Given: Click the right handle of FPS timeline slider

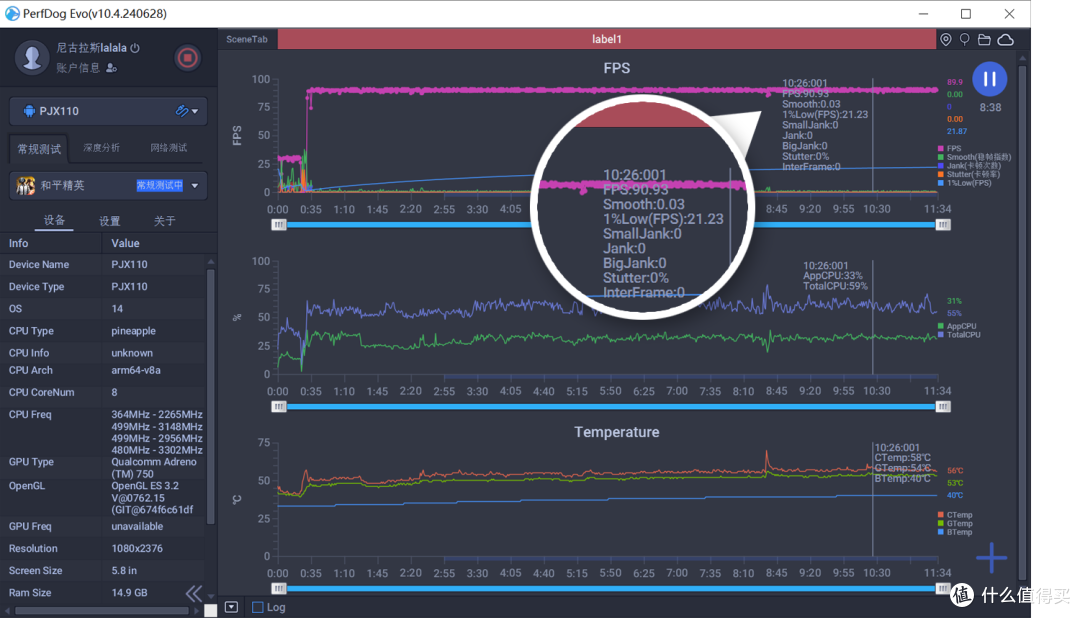Looking at the screenshot, I should [x=942, y=225].
